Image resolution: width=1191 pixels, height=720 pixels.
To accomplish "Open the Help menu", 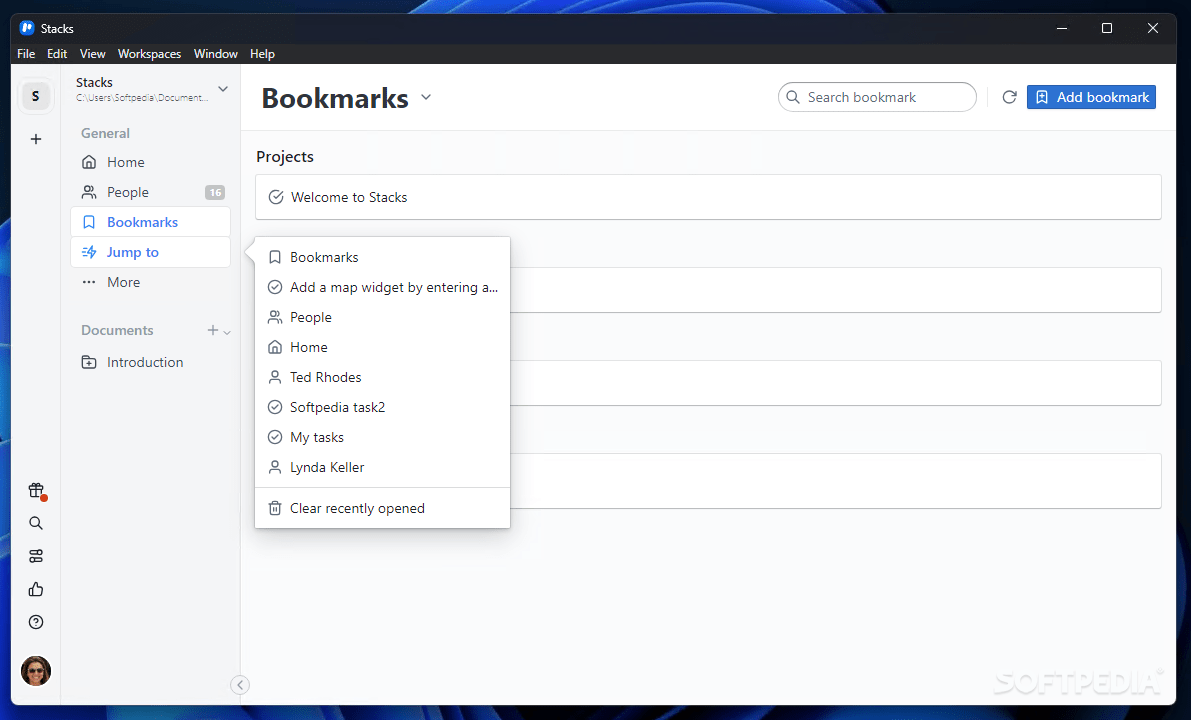I will pos(262,54).
